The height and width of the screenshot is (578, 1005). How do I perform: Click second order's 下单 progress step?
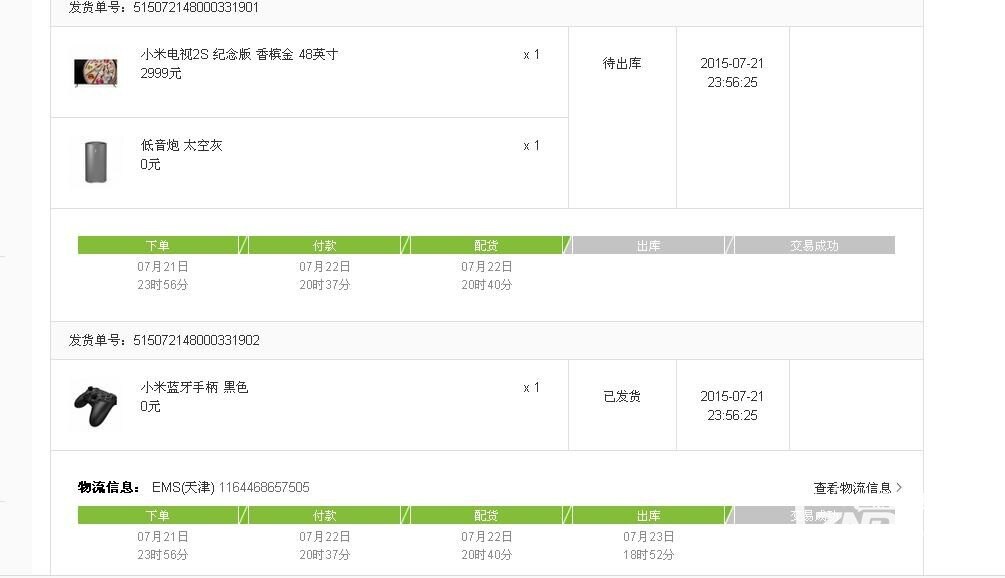(158, 515)
